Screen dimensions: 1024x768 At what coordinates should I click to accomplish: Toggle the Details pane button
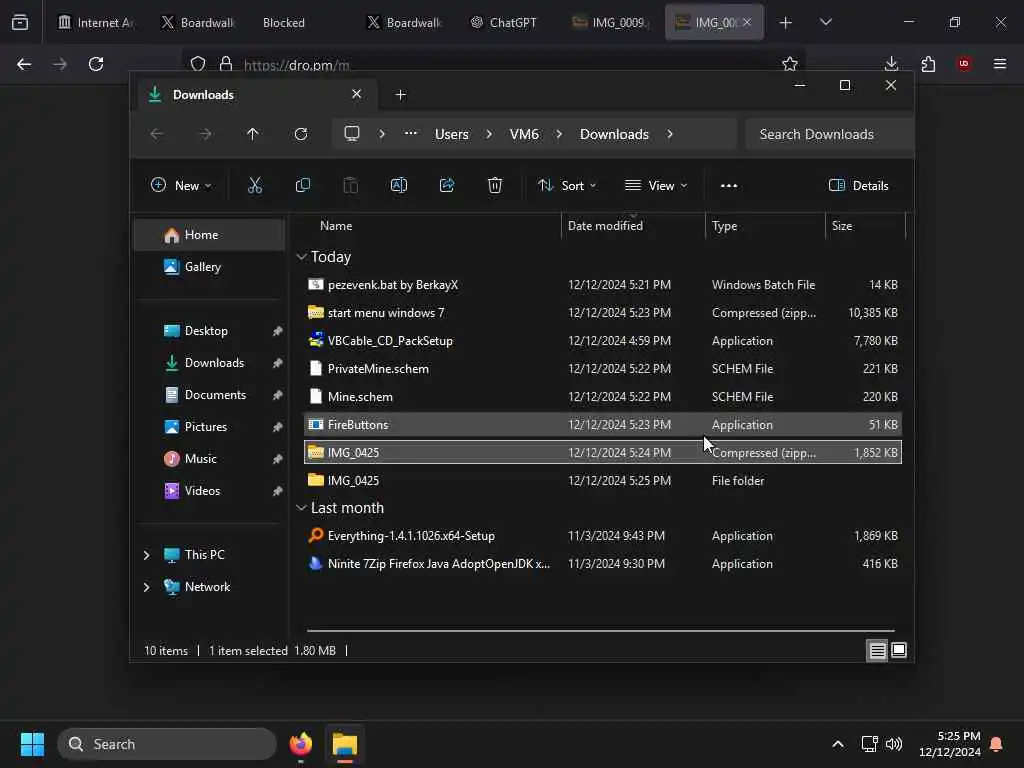(x=858, y=185)
